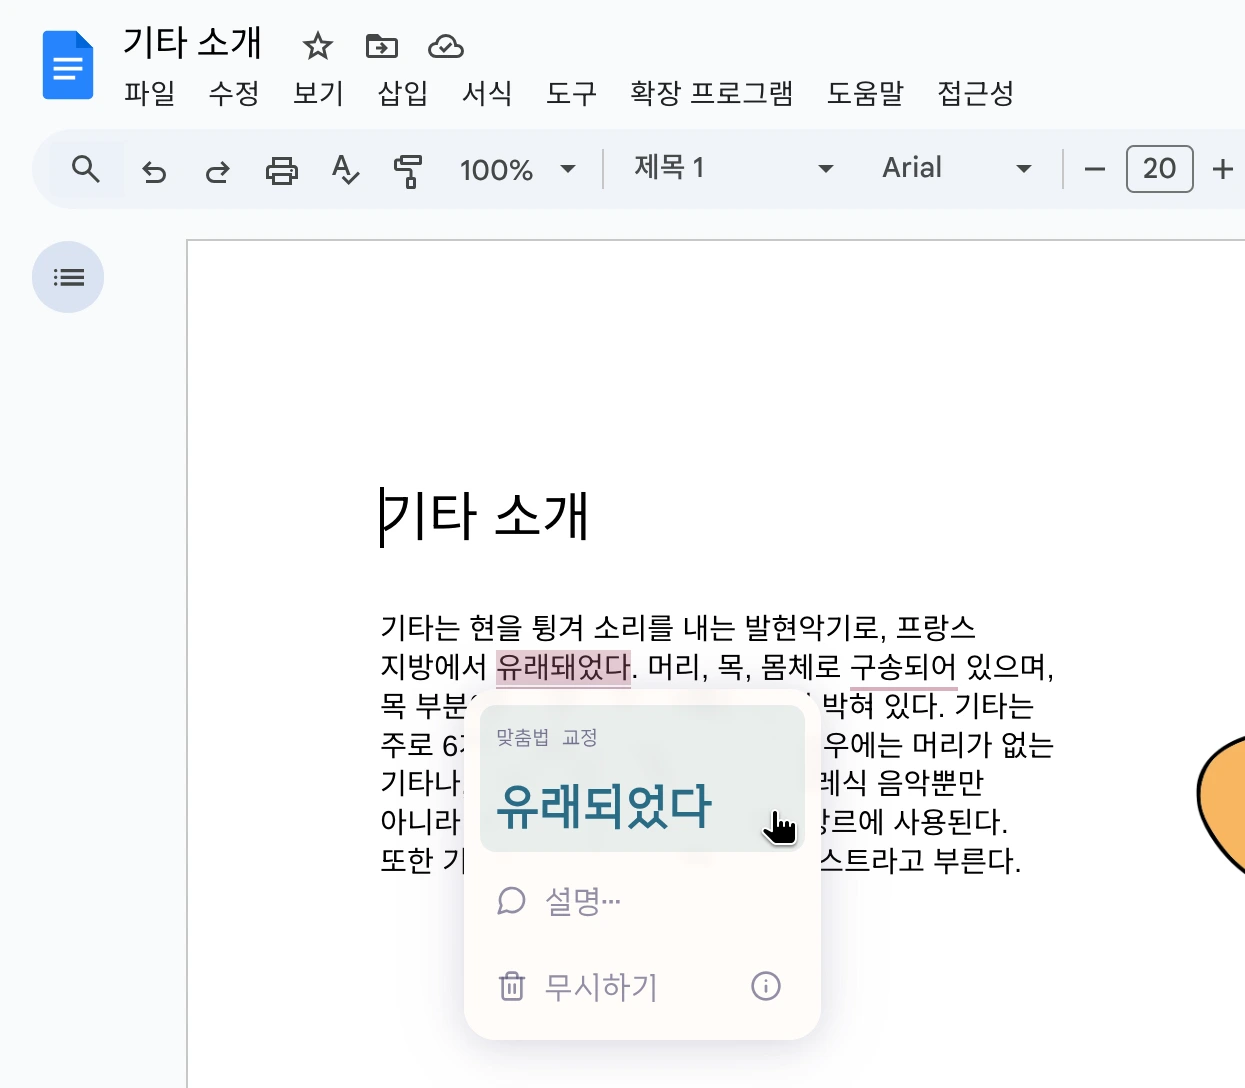Open the 제목 1 paragraph styles dropdown
The image size is (1245, 1088).
click(x=730, y=168)
